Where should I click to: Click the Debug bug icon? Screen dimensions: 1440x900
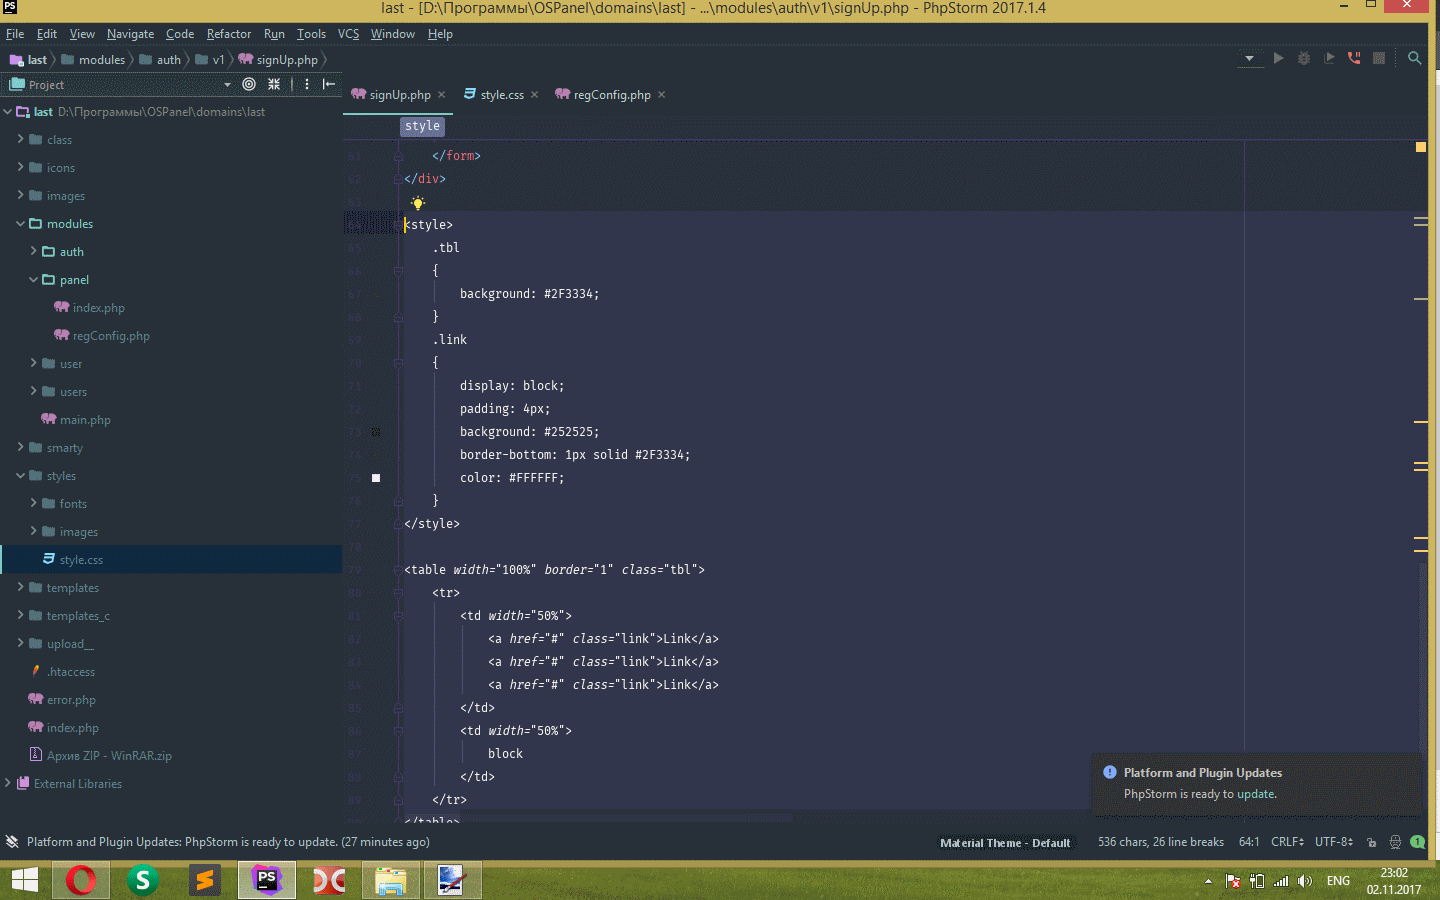click(x=1304, y=58)
